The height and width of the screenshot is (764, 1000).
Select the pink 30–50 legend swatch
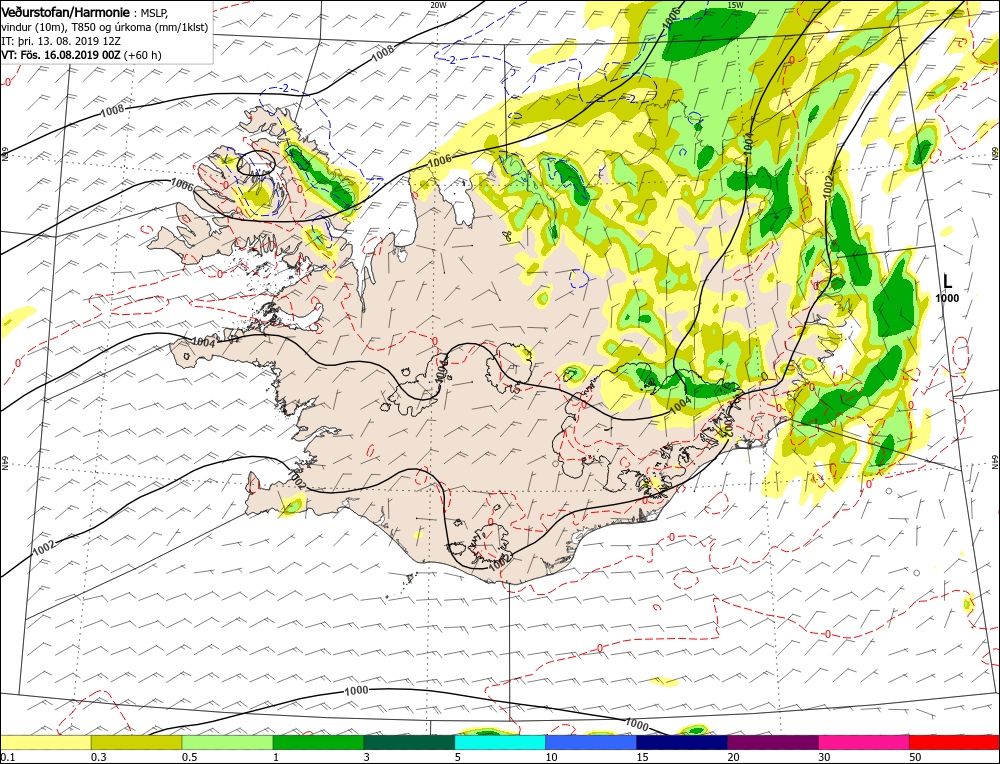(864, 742)
